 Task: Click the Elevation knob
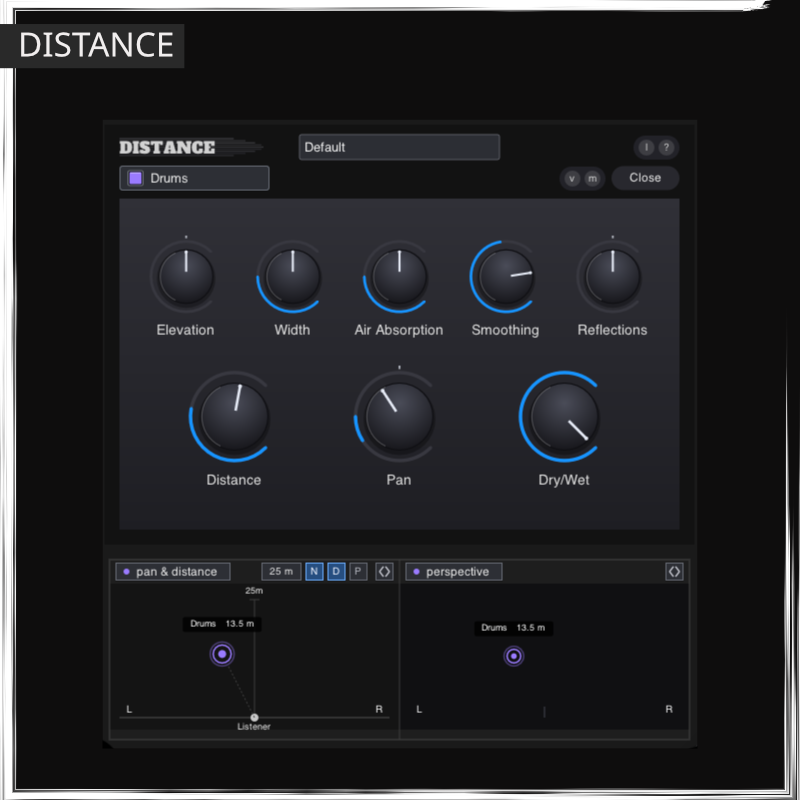[x=186, y=277]
